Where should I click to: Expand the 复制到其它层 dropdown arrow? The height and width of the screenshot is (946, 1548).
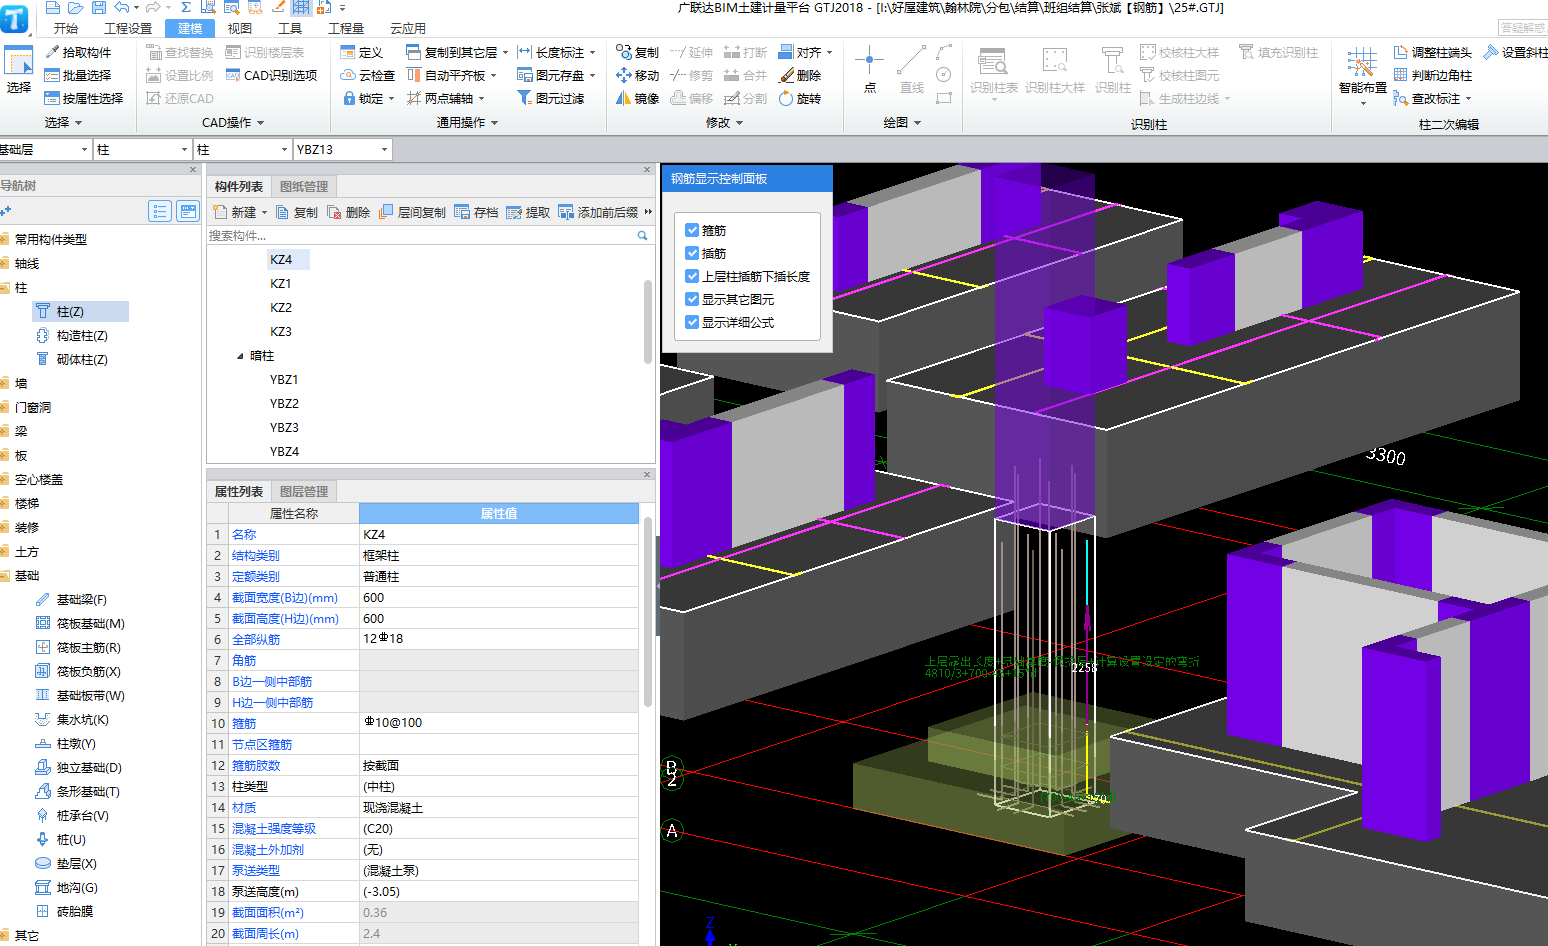pos(505,52)
